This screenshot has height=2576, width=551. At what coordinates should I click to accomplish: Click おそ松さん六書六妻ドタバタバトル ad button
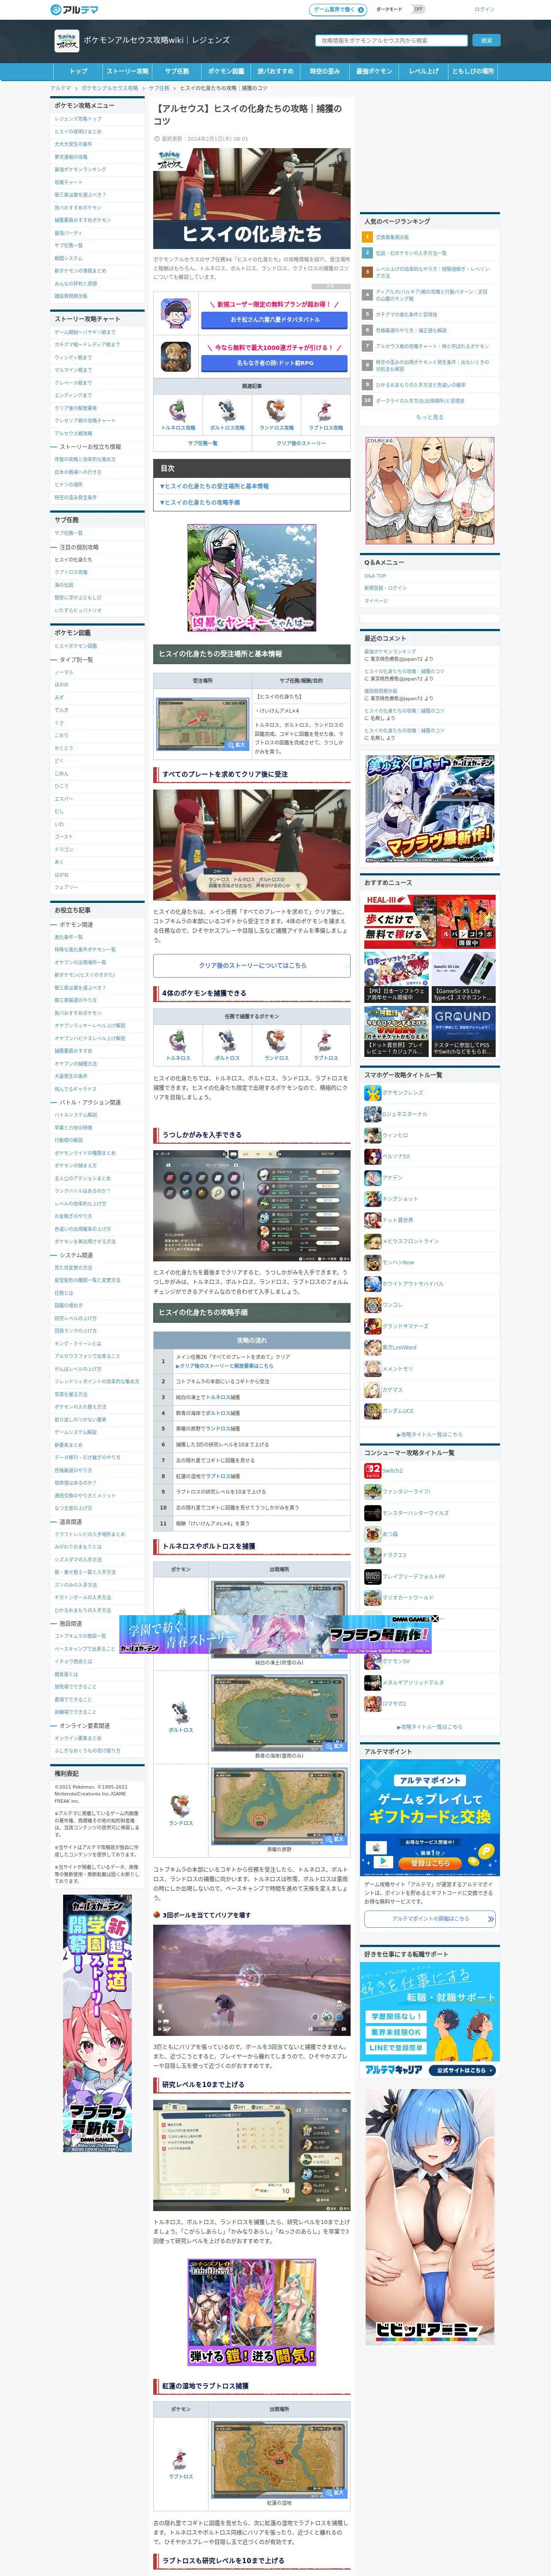pos(275,319)
